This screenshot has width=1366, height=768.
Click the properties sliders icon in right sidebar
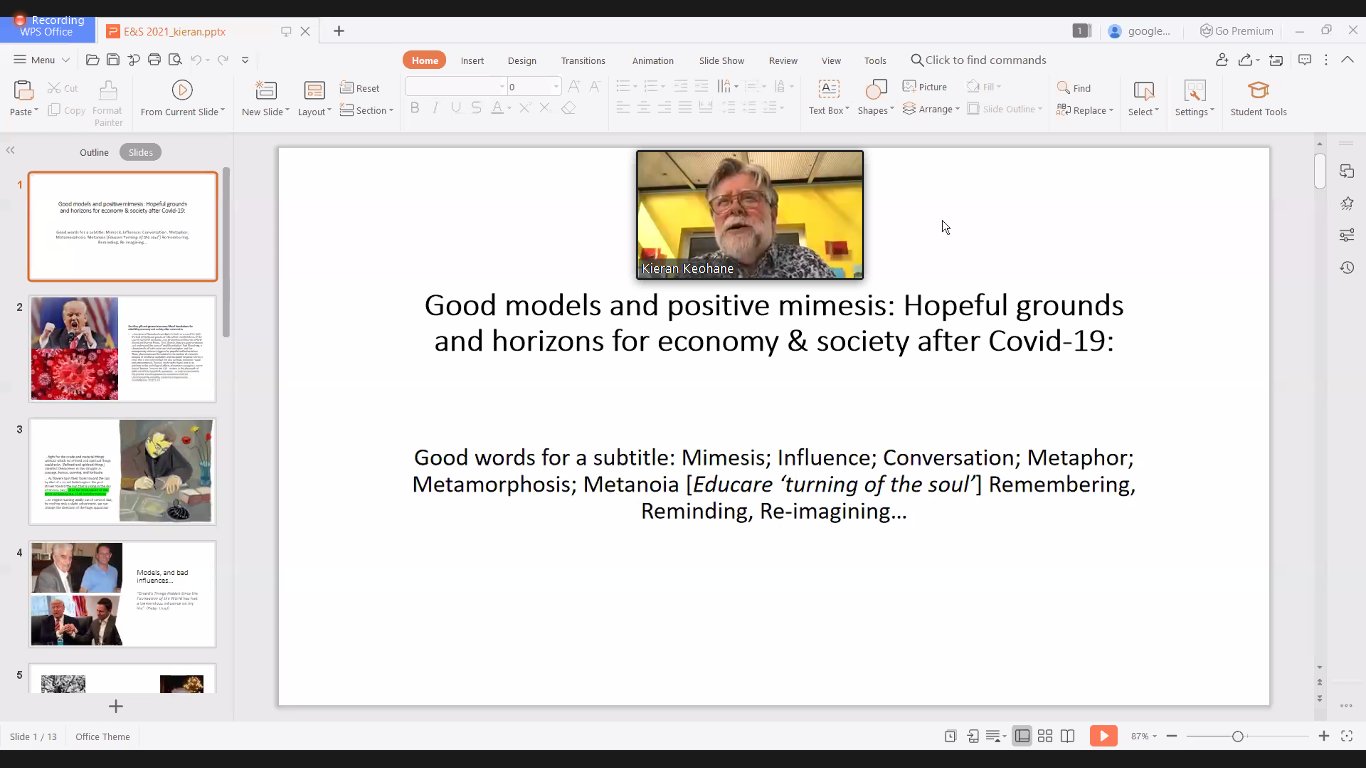click(1347, 235)
